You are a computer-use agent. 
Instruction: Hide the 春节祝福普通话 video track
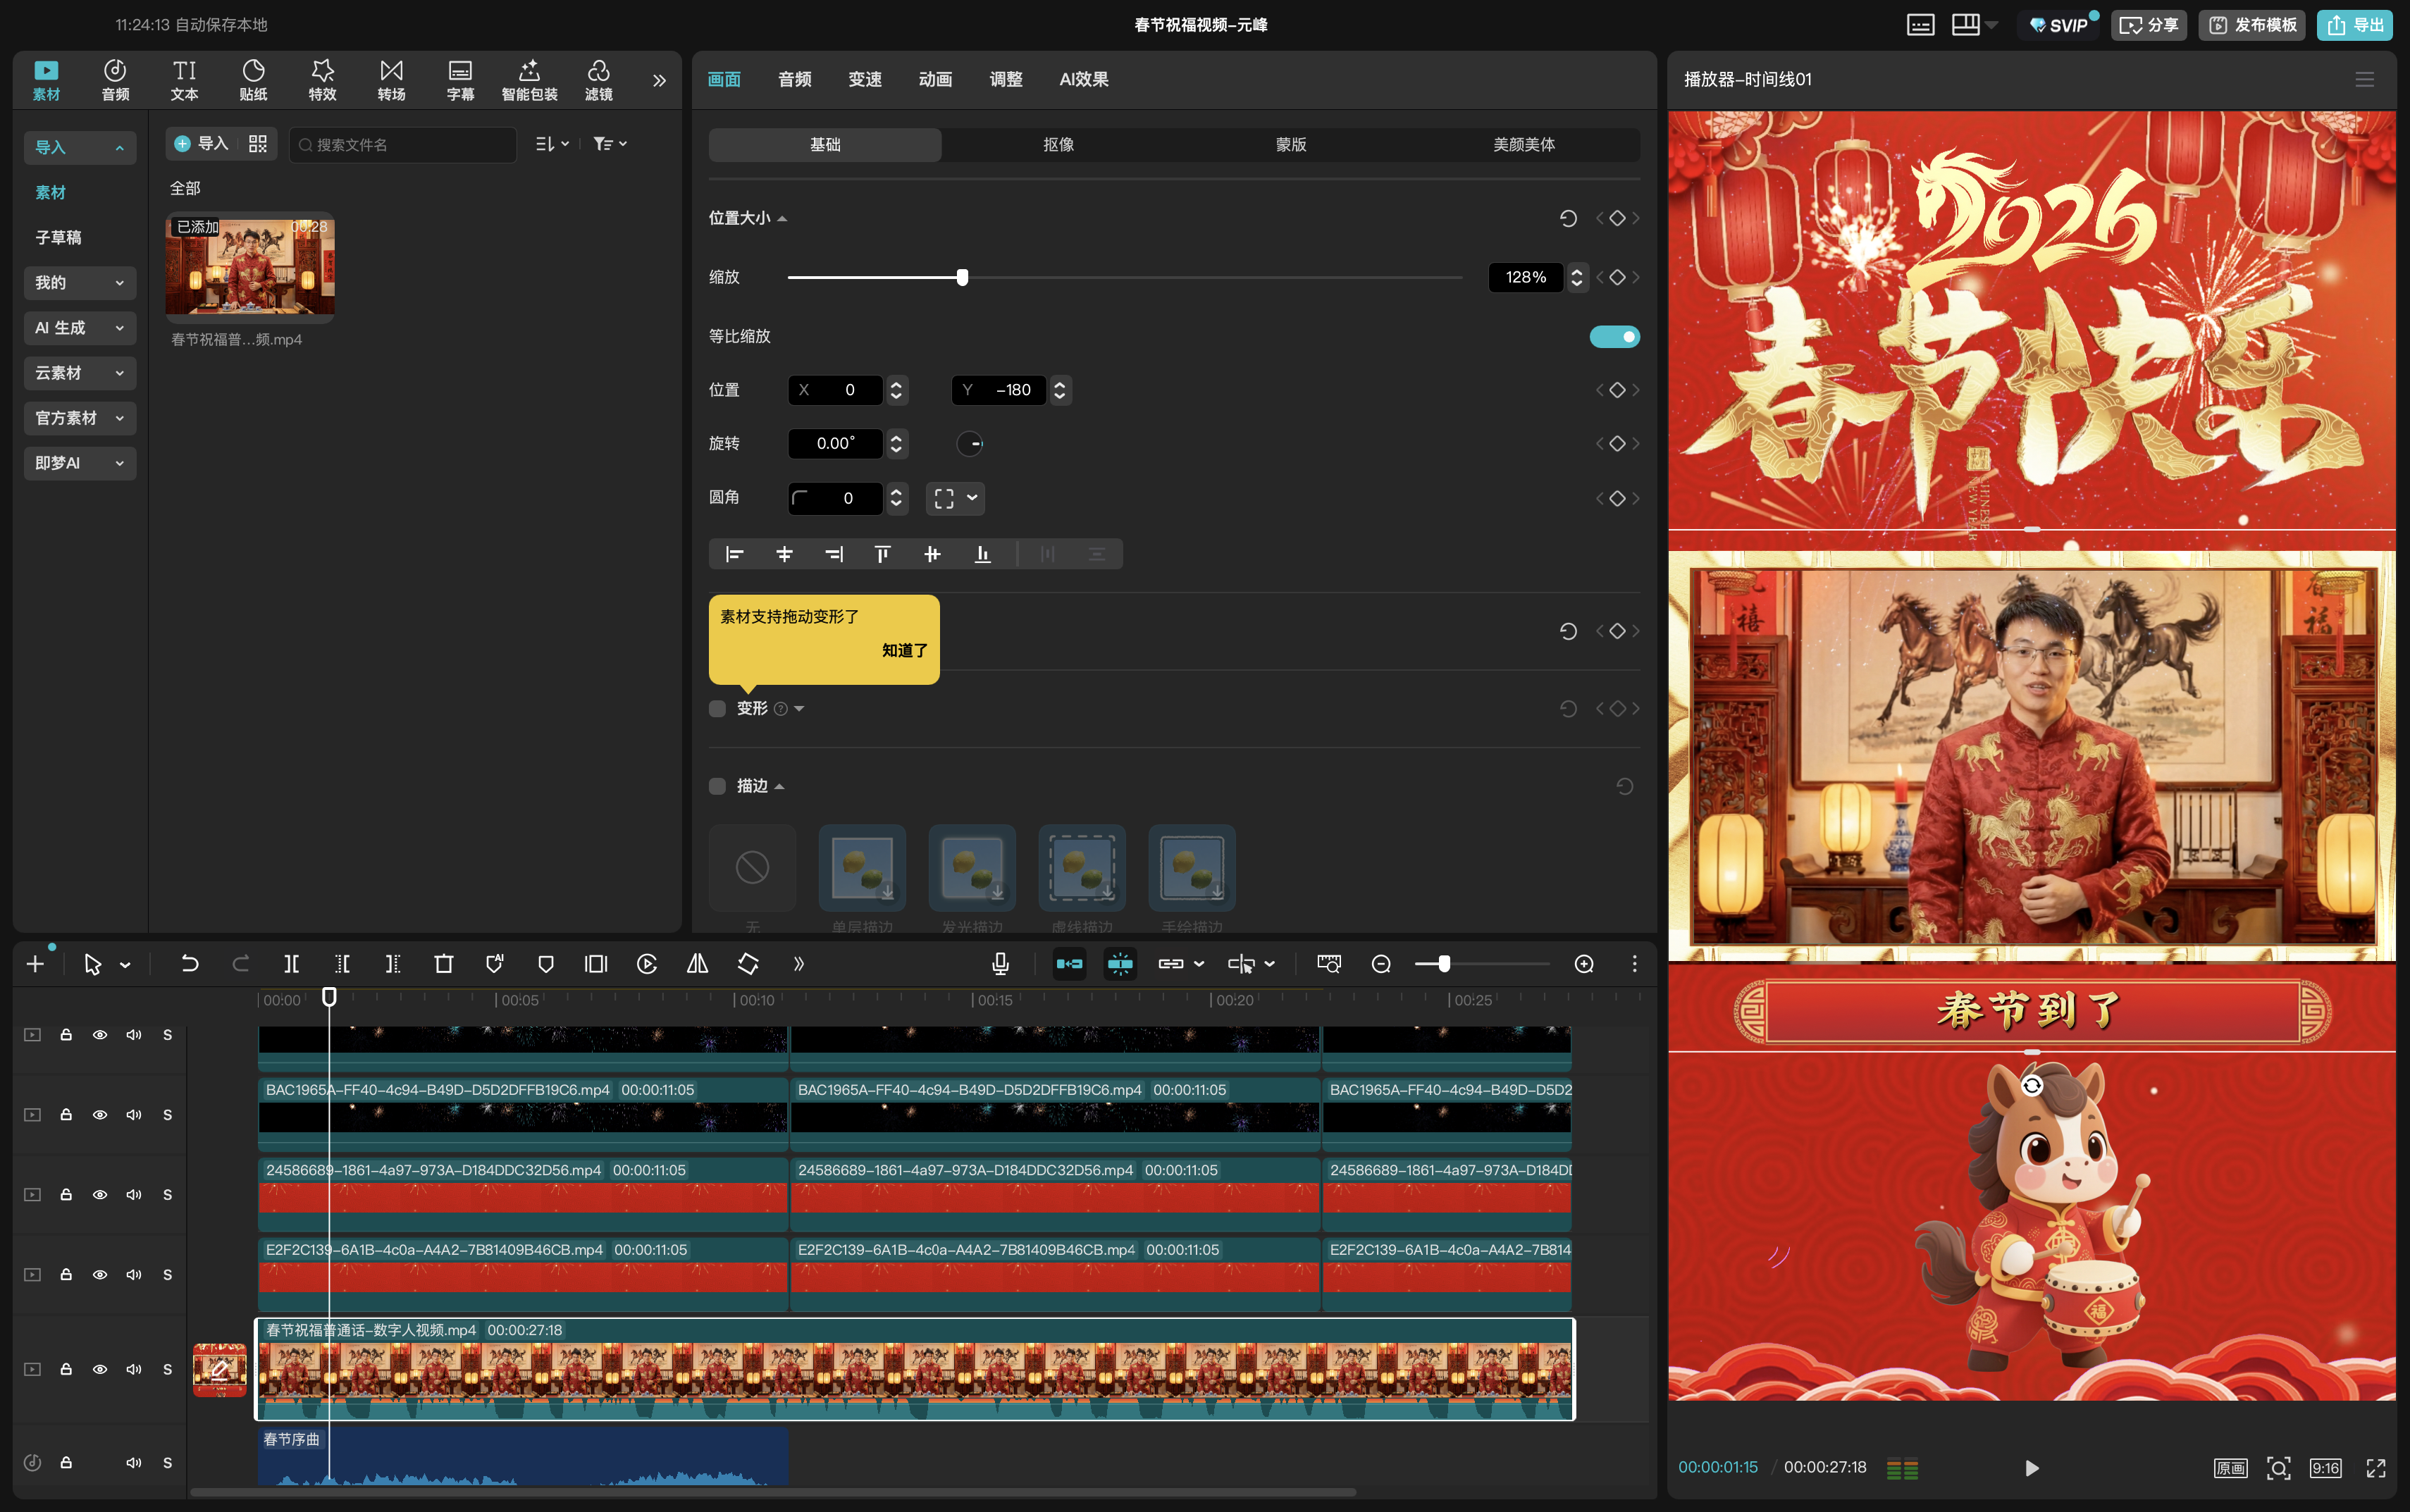[100, 1369]
